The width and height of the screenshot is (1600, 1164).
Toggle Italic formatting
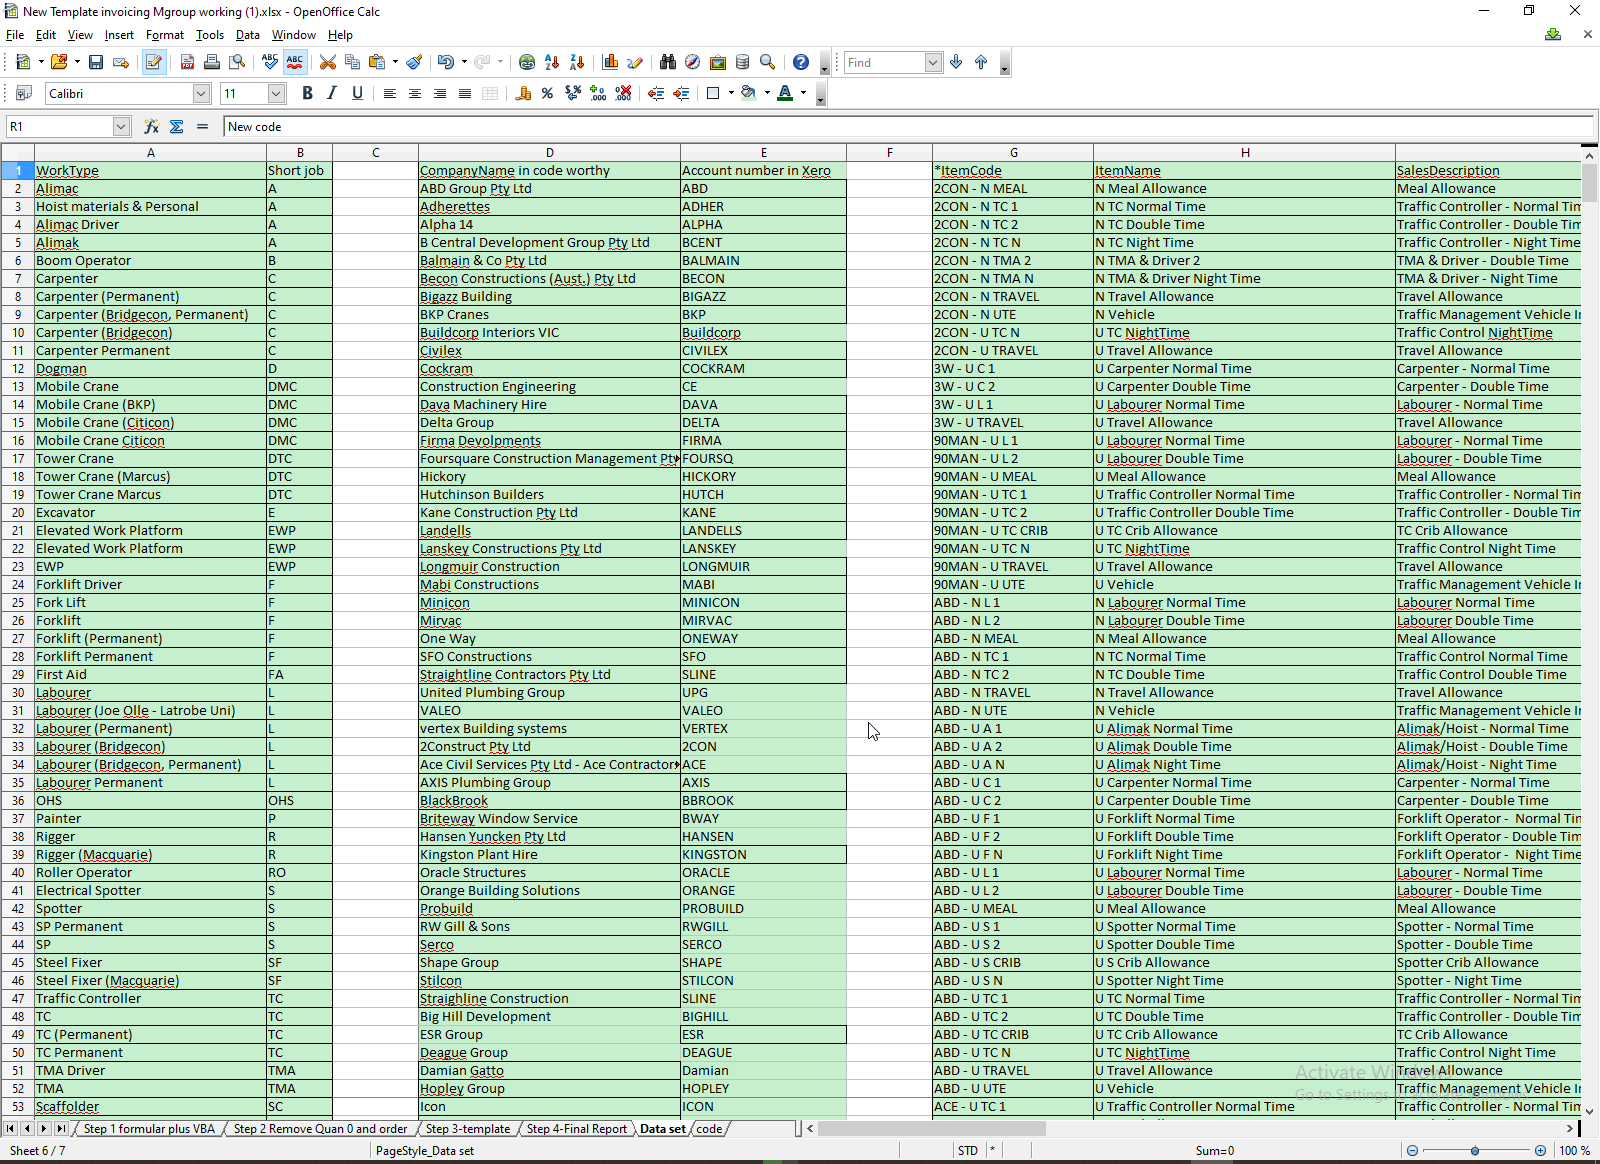click(x=332, y=93)
